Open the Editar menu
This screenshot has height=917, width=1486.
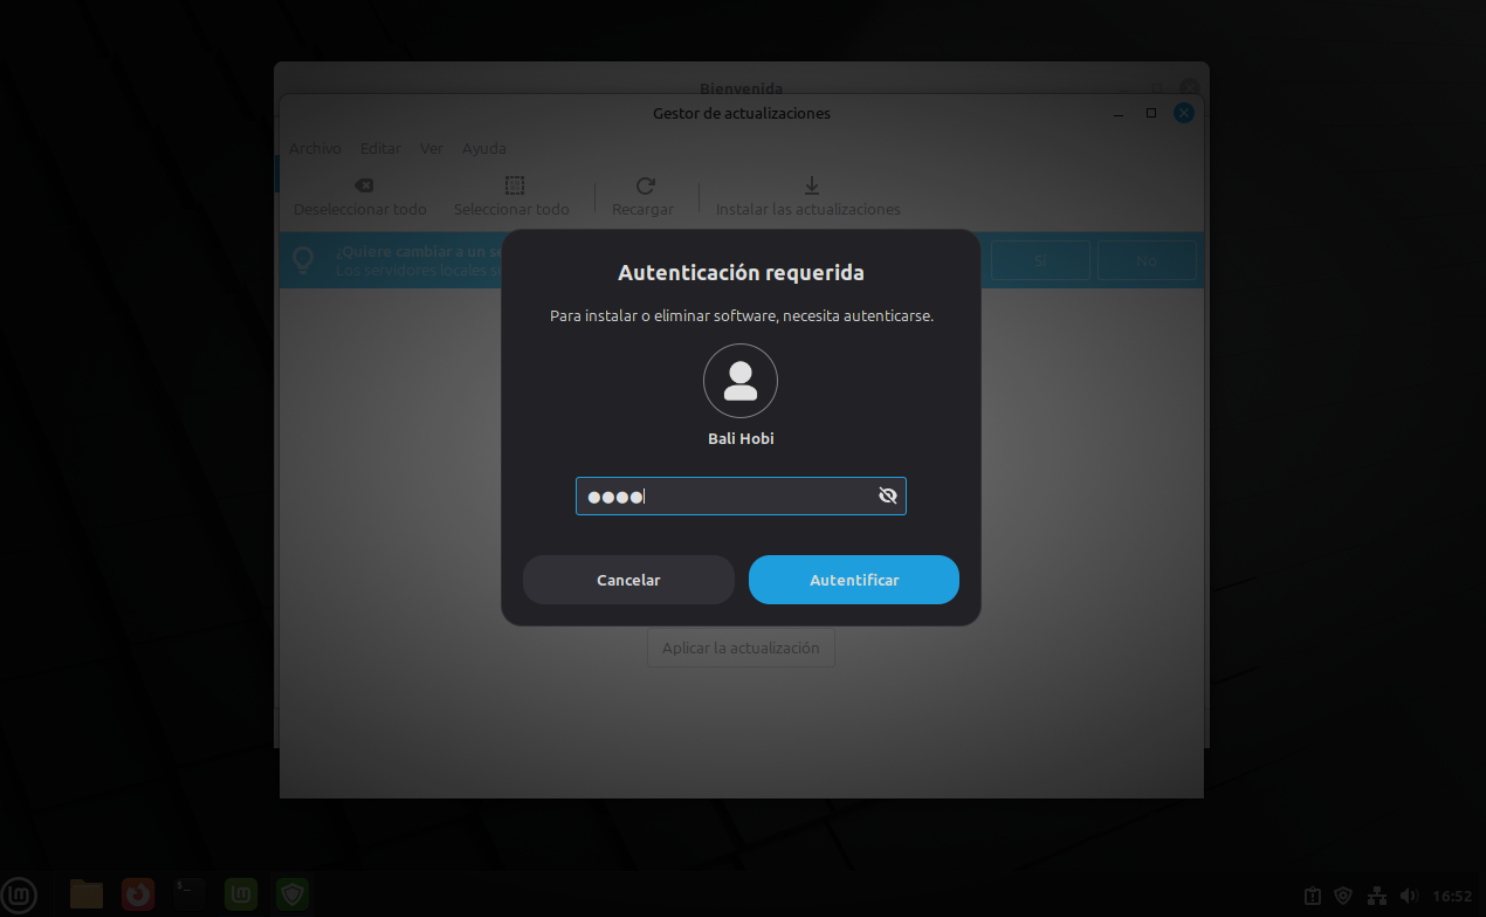click(x=380, y=149)
